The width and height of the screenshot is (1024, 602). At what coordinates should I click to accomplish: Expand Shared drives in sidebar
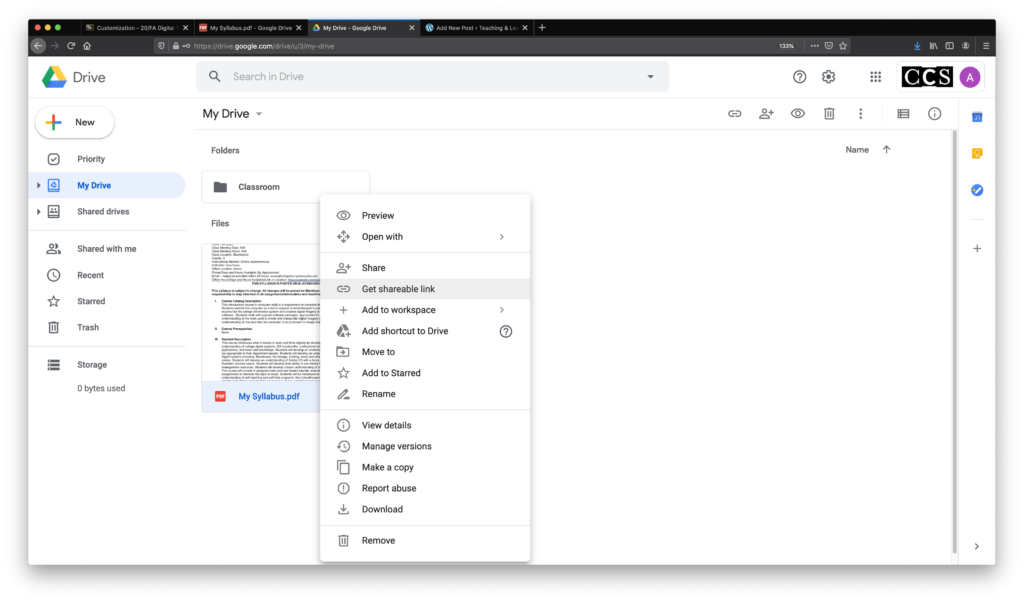coord(39,212)
